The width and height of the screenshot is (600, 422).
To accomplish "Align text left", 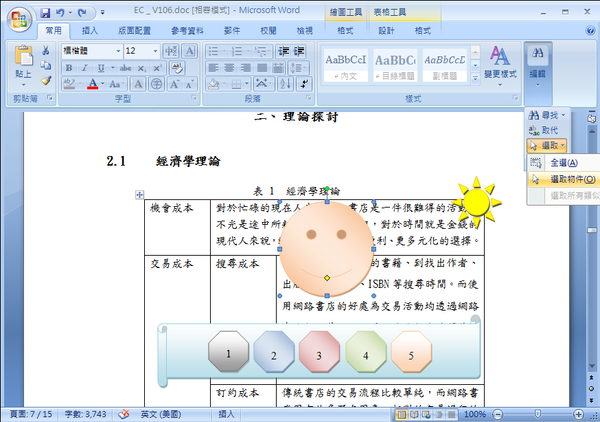I will point(213,68).
